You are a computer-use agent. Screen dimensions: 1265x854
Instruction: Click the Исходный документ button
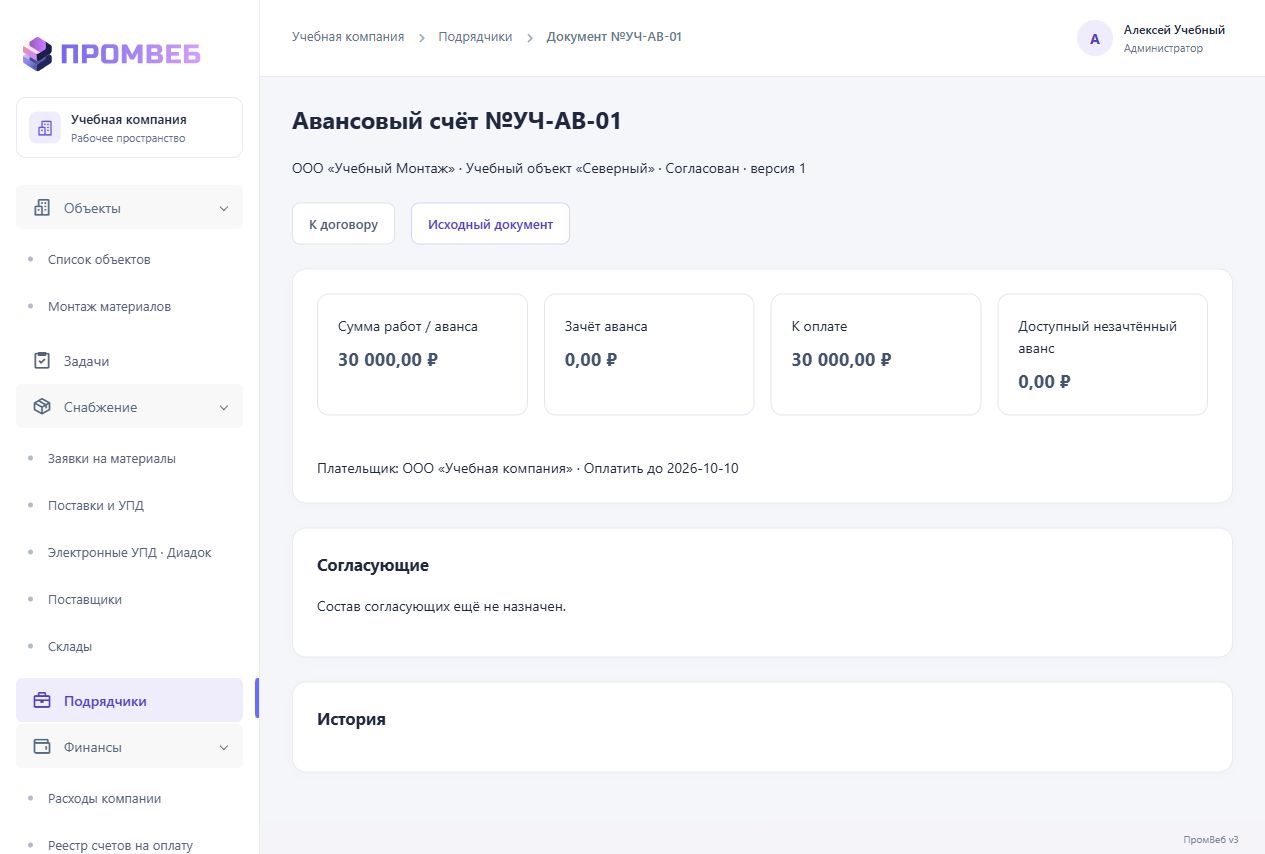tap(490, 224)
